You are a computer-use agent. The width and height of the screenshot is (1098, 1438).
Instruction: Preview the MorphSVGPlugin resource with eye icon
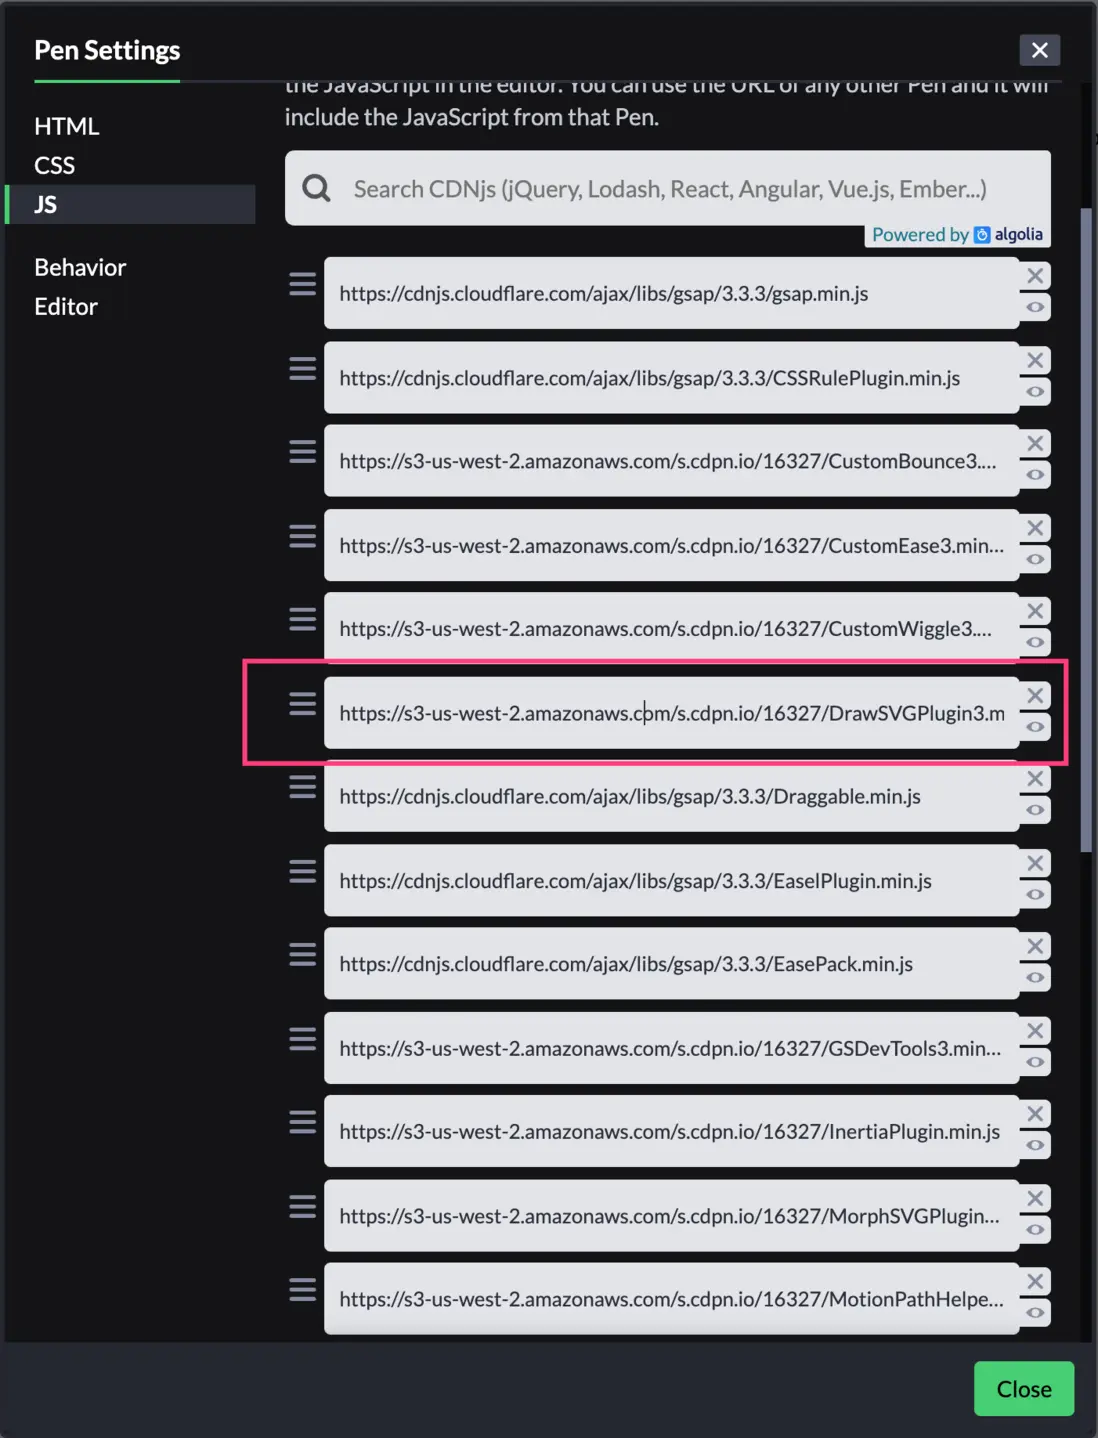pos(1035,1229)
